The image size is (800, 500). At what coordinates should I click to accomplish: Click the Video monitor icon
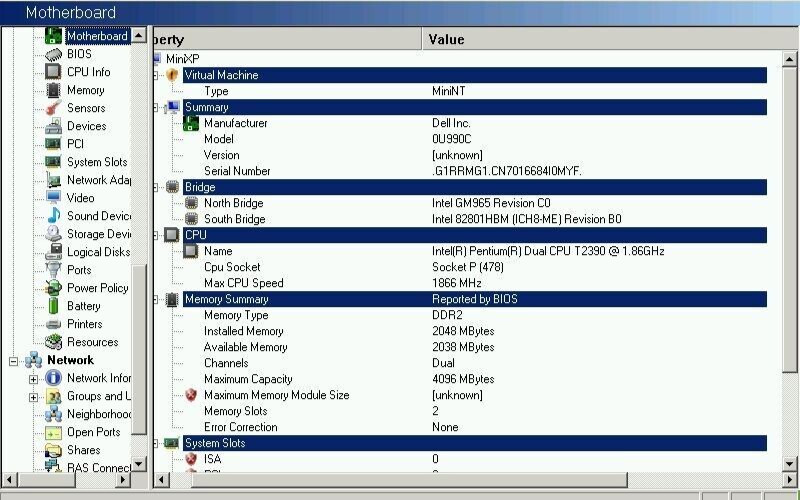(x=53, y=197)
